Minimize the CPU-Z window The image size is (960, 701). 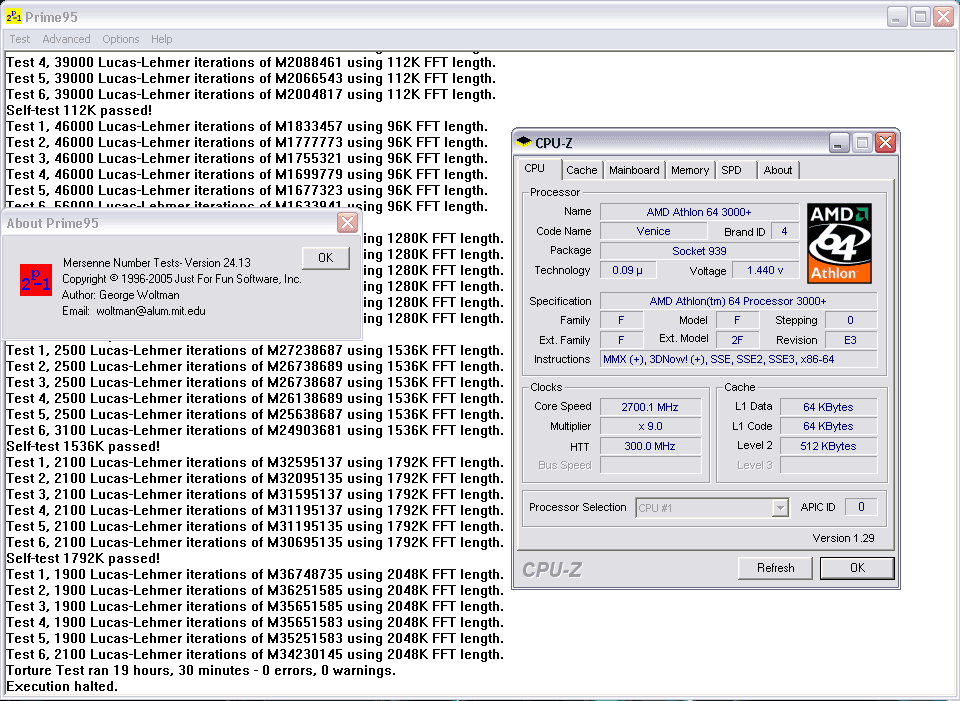click(839, 143)
